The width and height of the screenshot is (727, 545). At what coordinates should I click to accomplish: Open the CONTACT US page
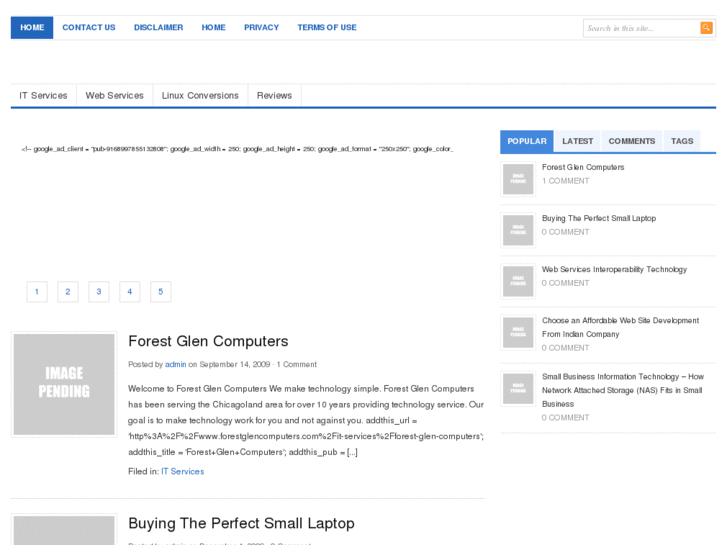pyautogui.click(x=89, y=28)
